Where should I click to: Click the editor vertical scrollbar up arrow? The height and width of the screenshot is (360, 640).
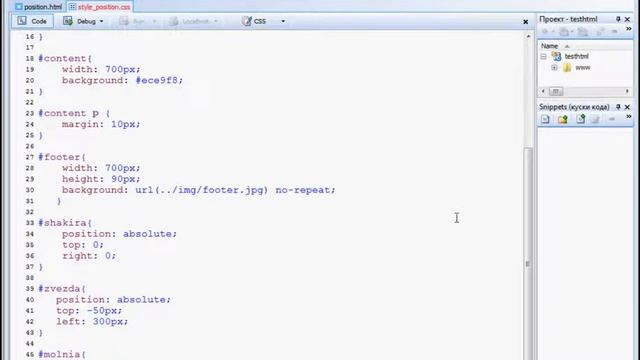click(x=528, y=36)
